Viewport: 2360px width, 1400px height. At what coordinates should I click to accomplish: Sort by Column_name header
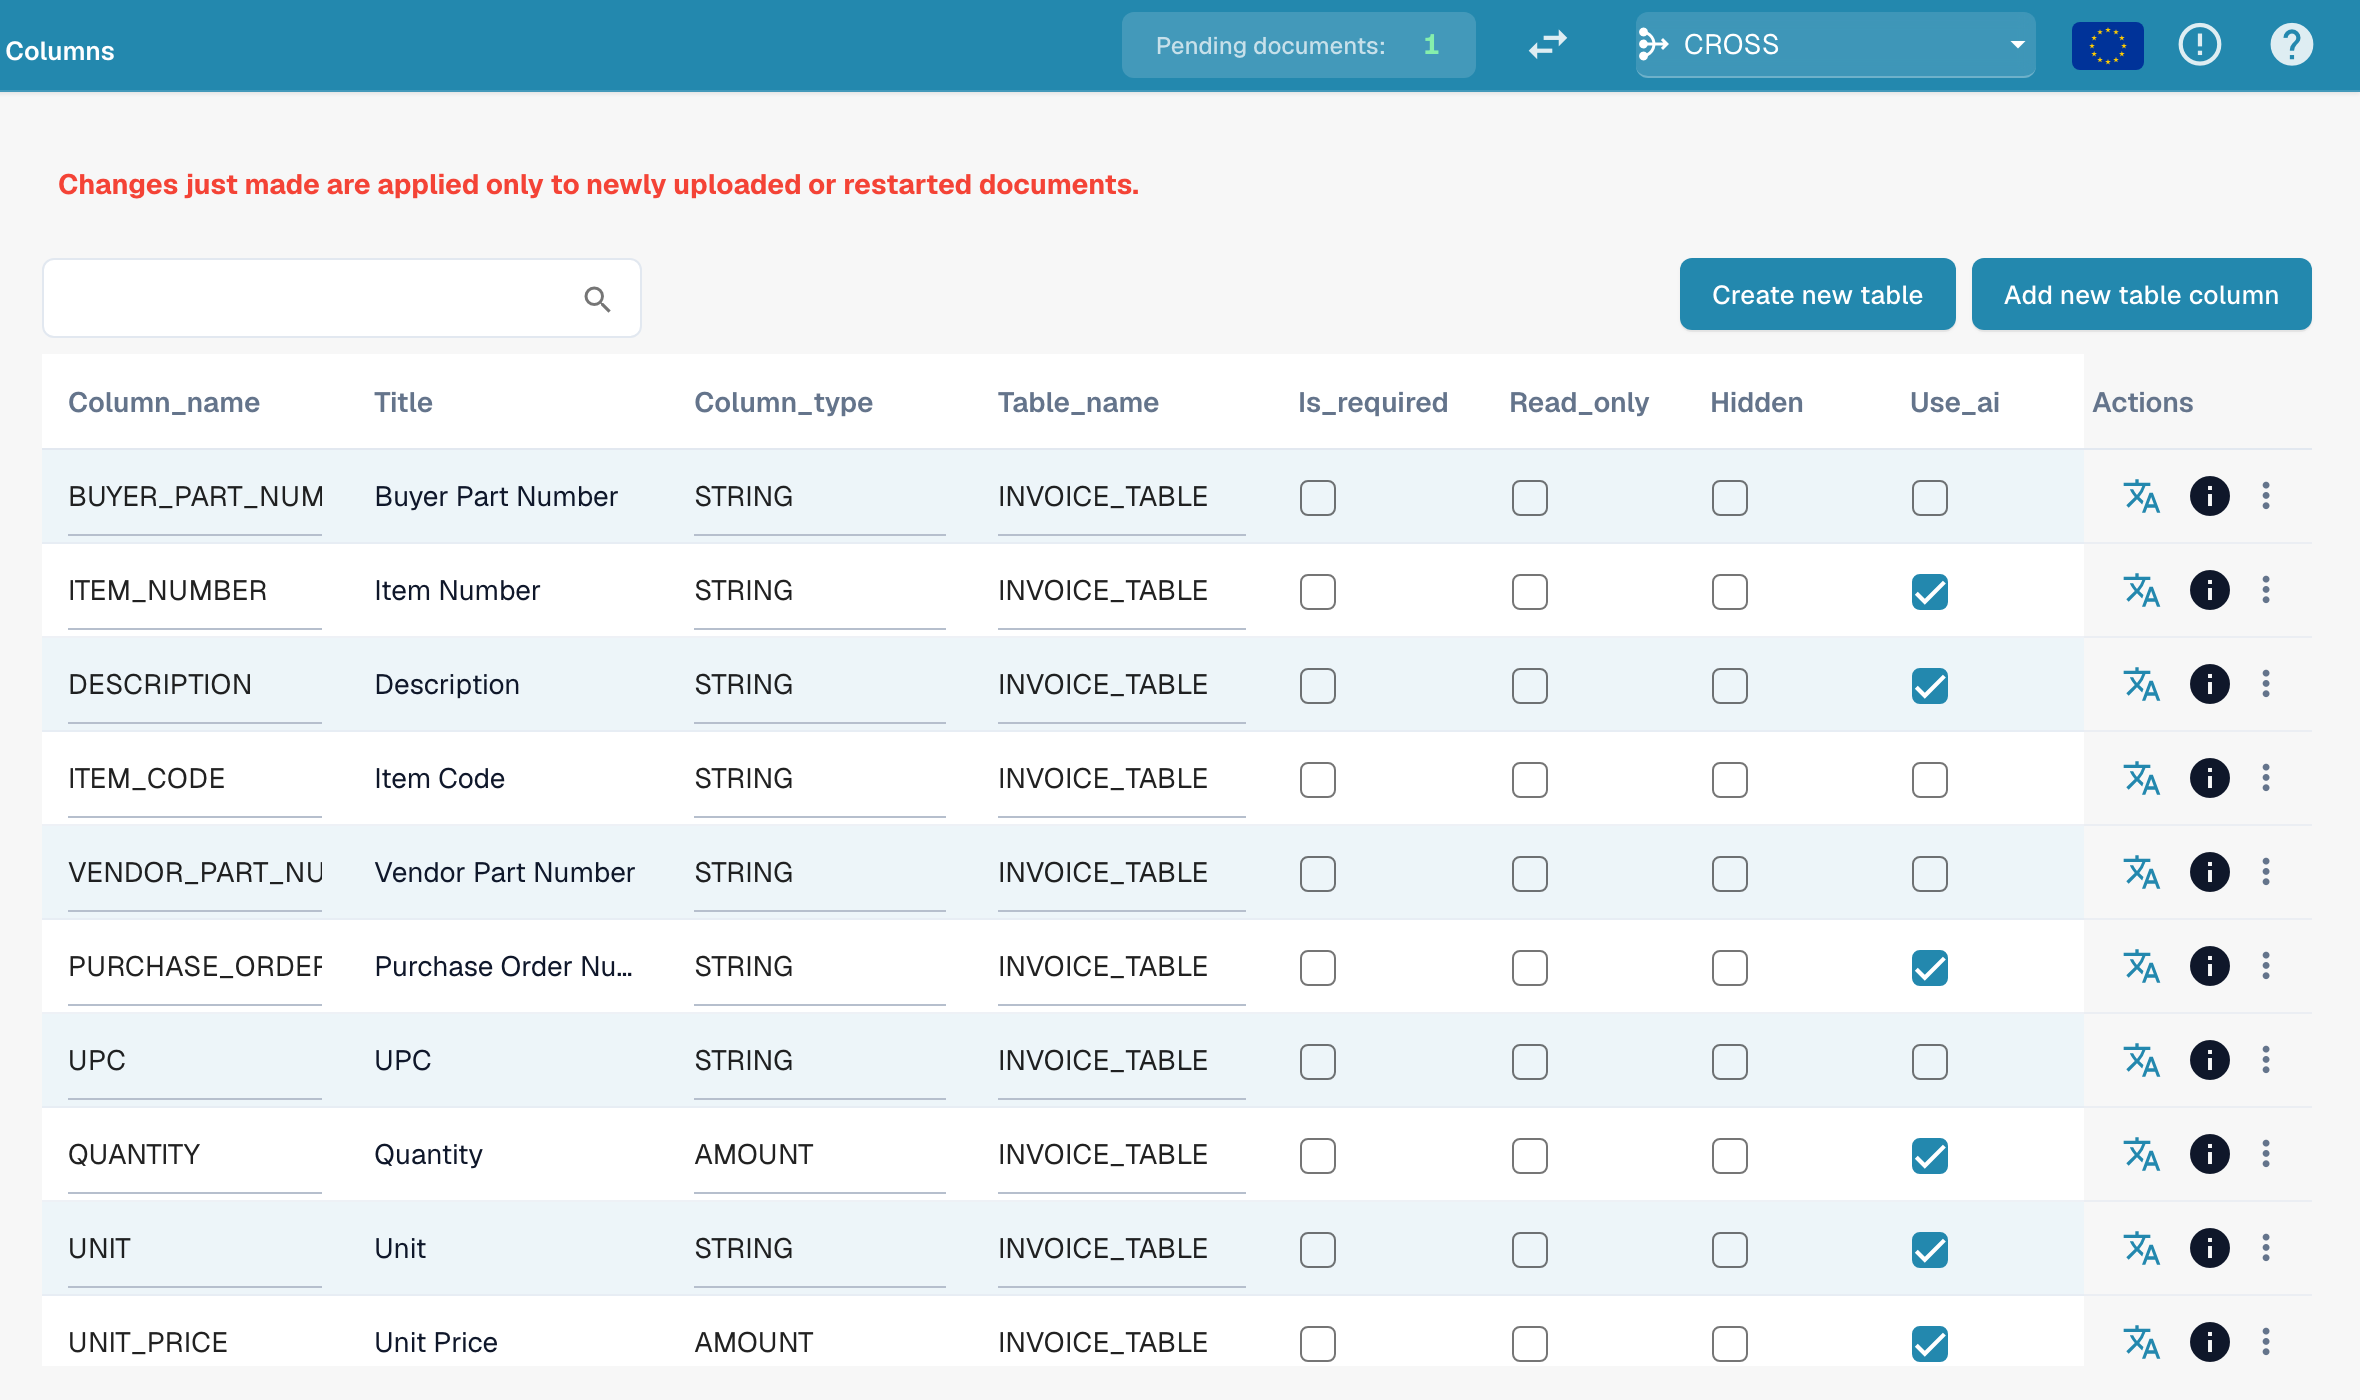click(164, 402)
